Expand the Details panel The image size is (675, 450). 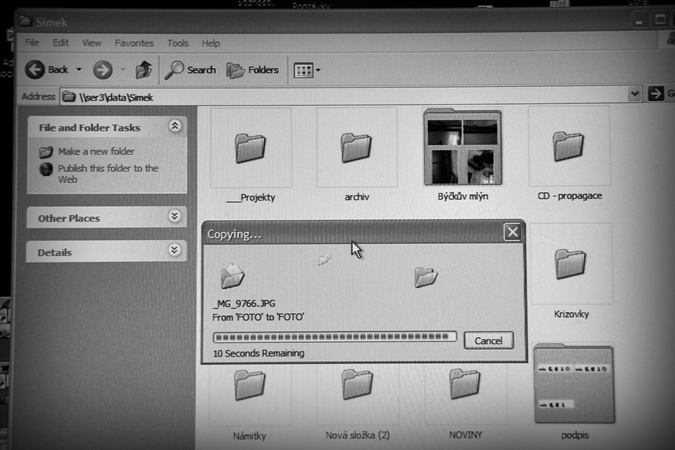175,250
